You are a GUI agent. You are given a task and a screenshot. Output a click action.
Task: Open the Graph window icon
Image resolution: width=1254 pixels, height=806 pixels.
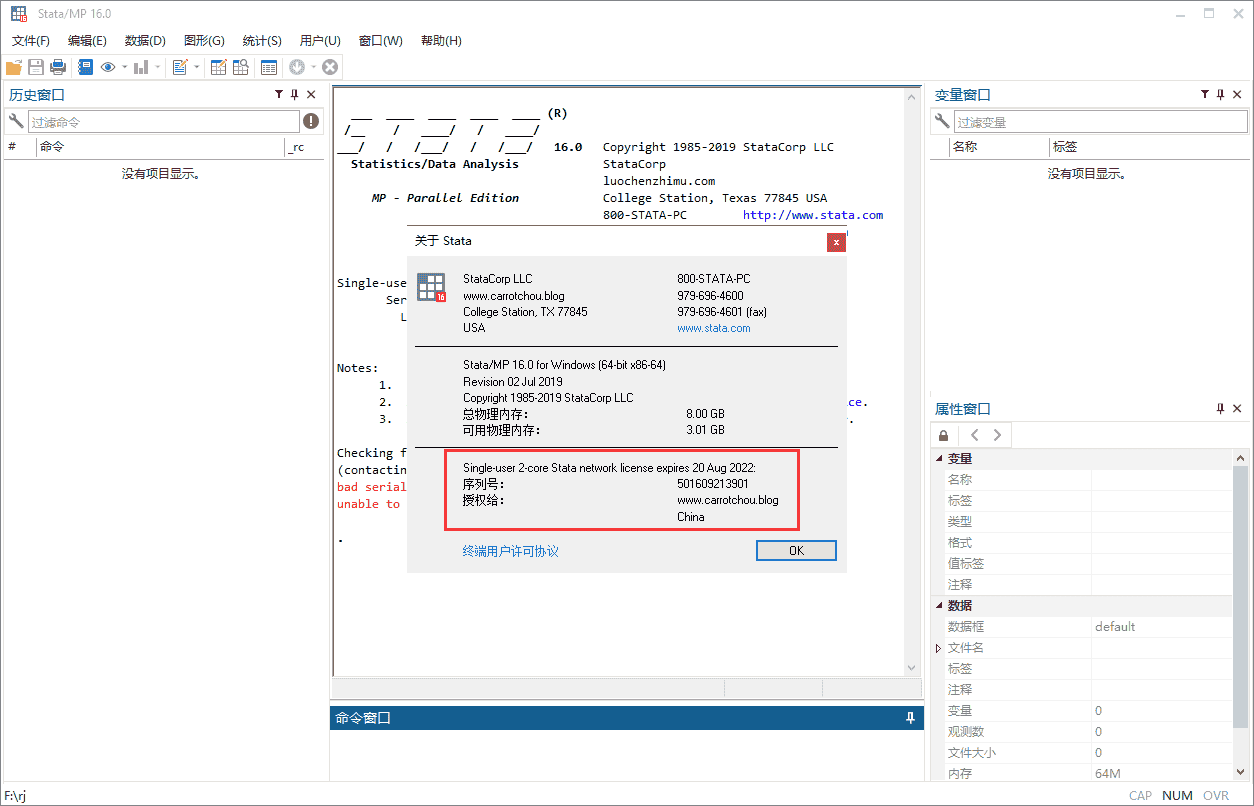click(143, 66)
